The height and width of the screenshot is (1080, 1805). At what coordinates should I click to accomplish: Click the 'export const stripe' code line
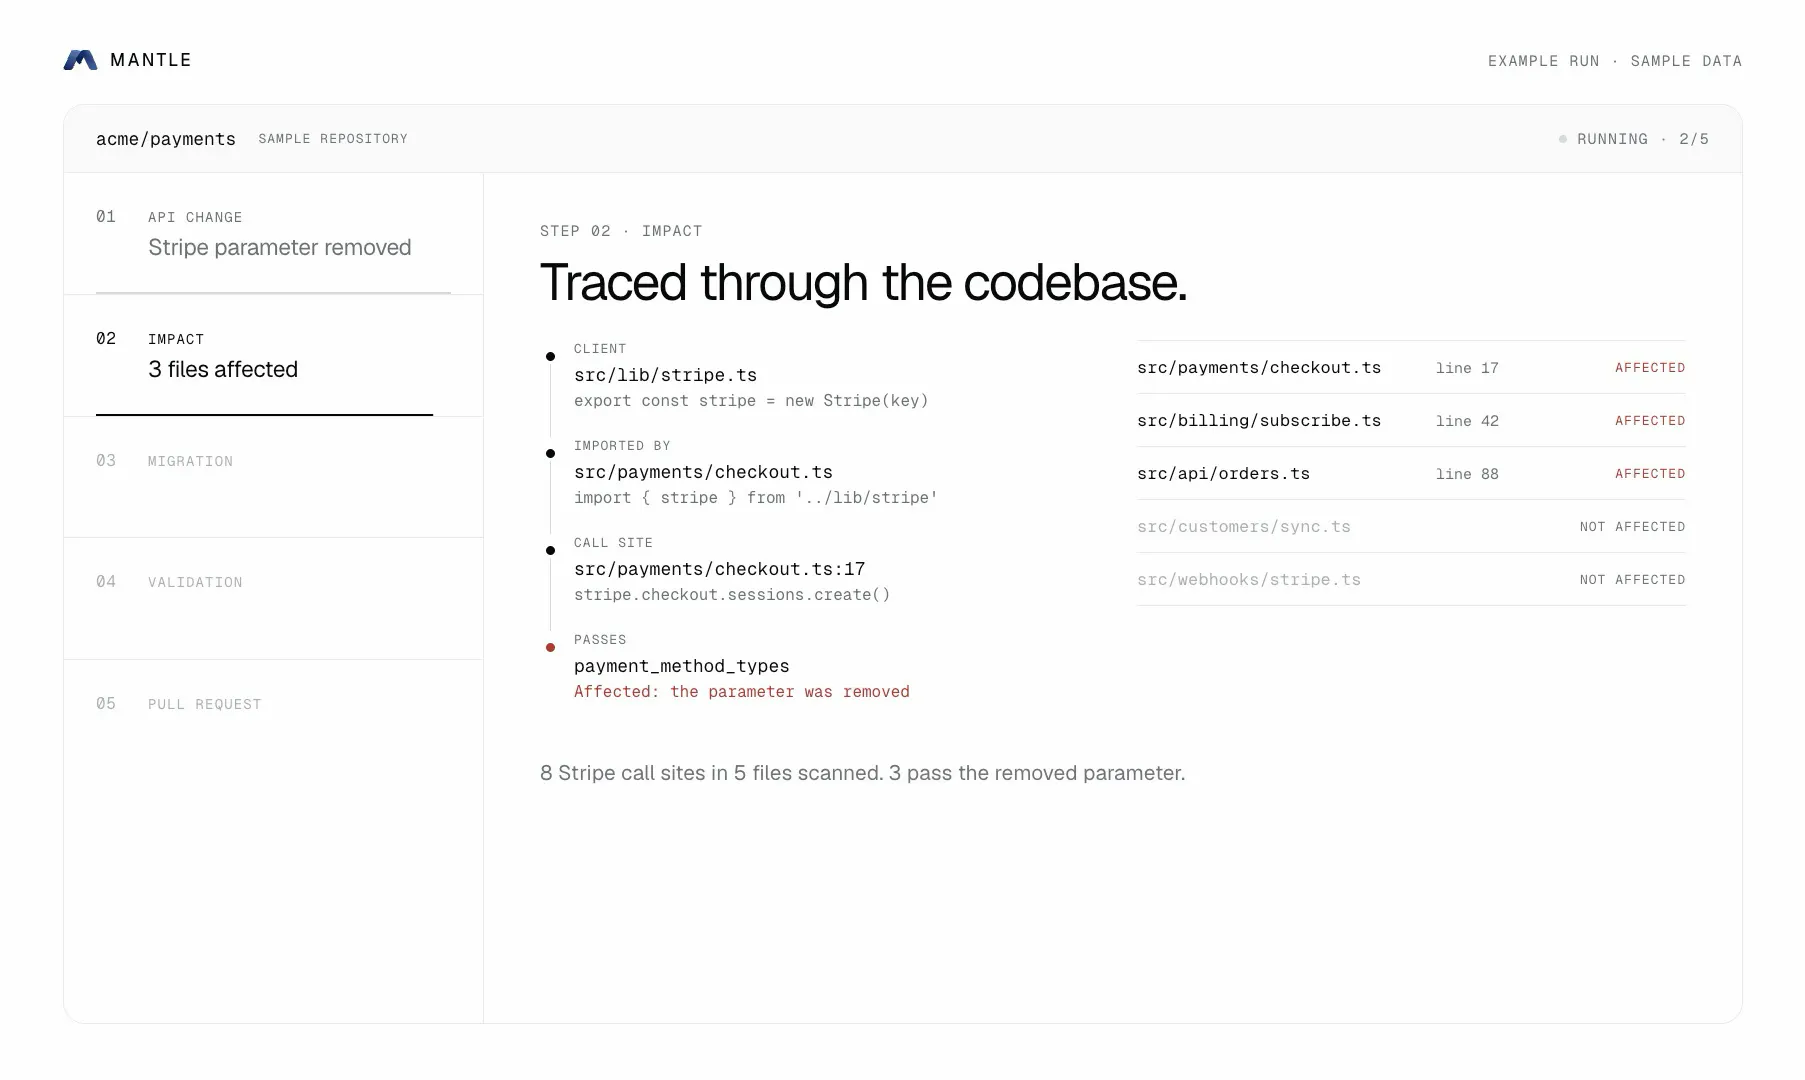751,401
